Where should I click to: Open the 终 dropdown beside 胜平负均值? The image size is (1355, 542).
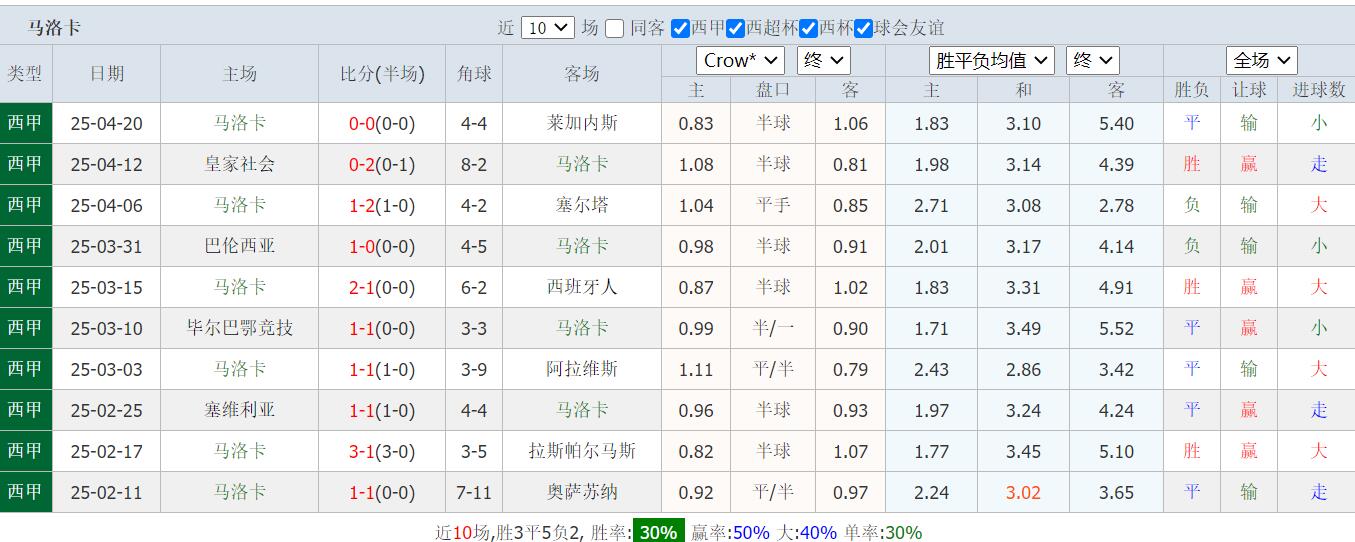pyautogui.click(x=1092, y=60)
